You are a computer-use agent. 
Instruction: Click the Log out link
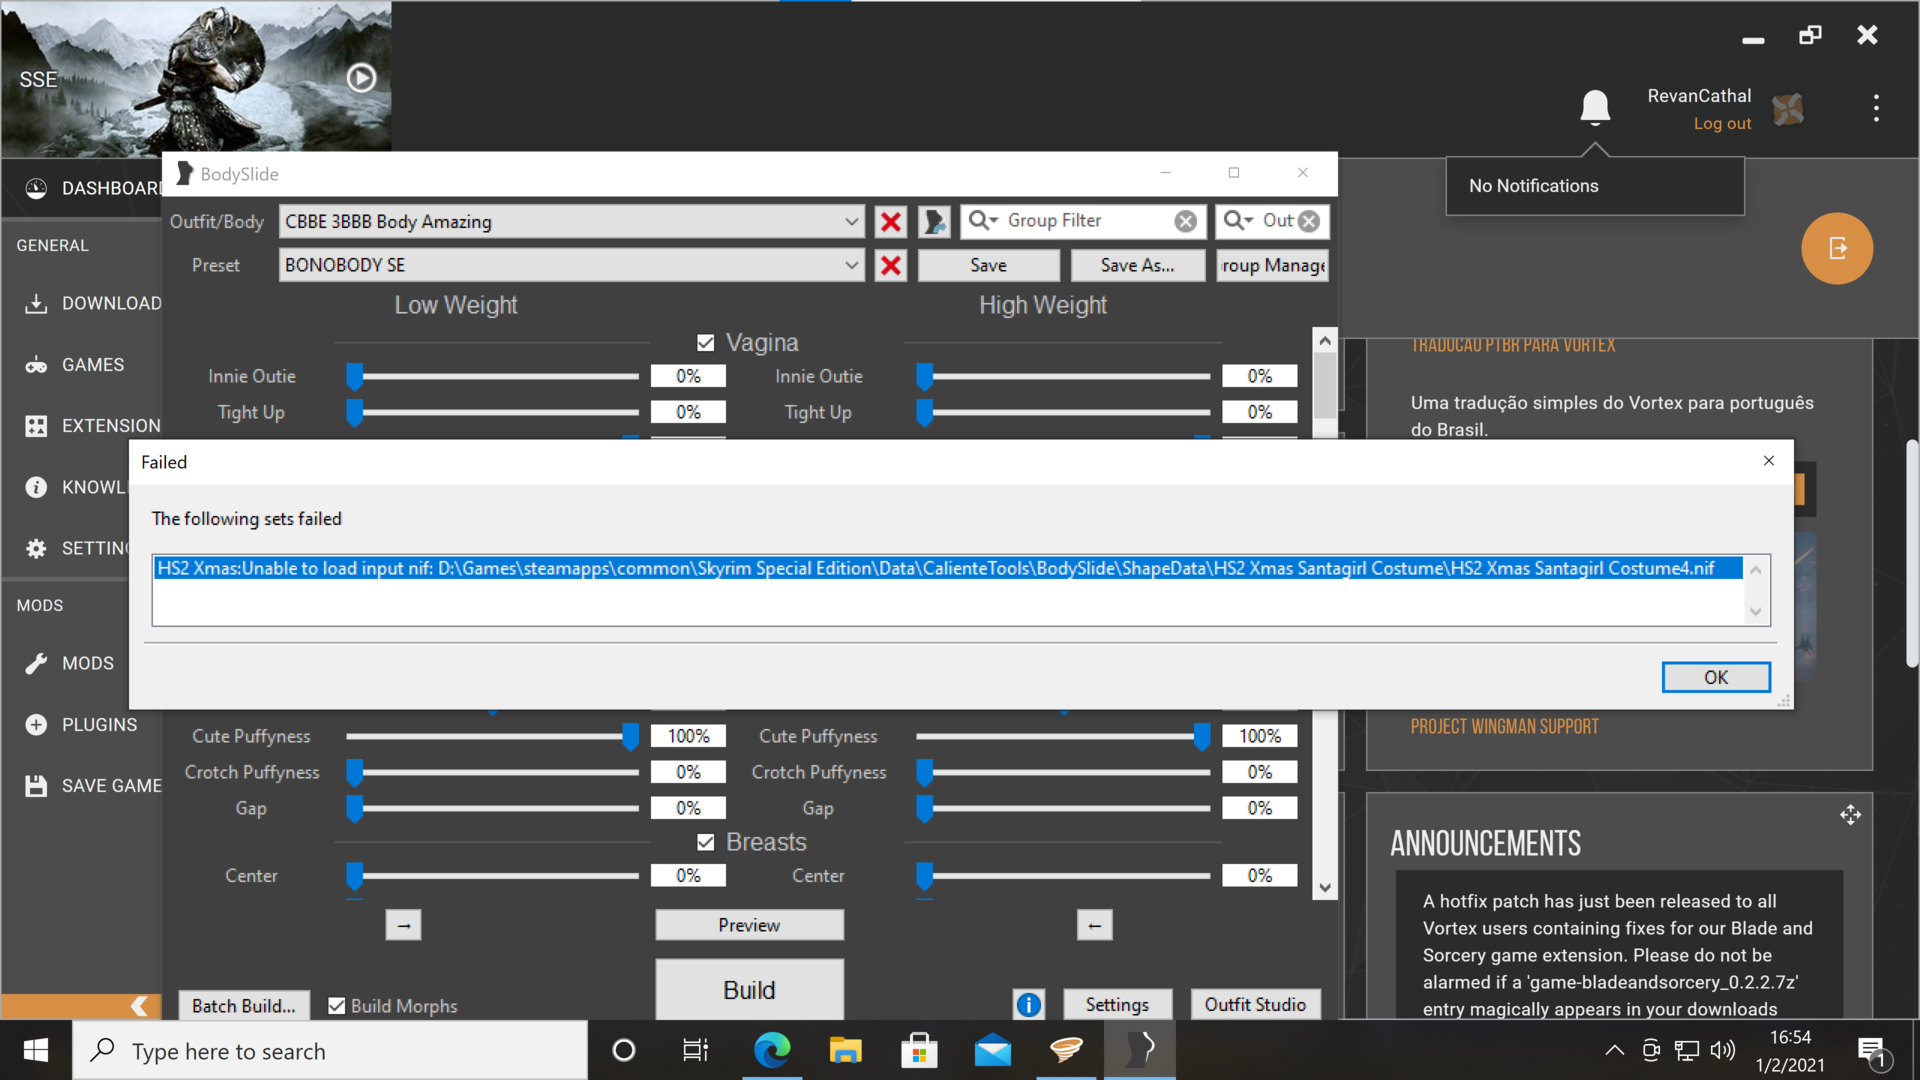click(x=1722, y=124)
